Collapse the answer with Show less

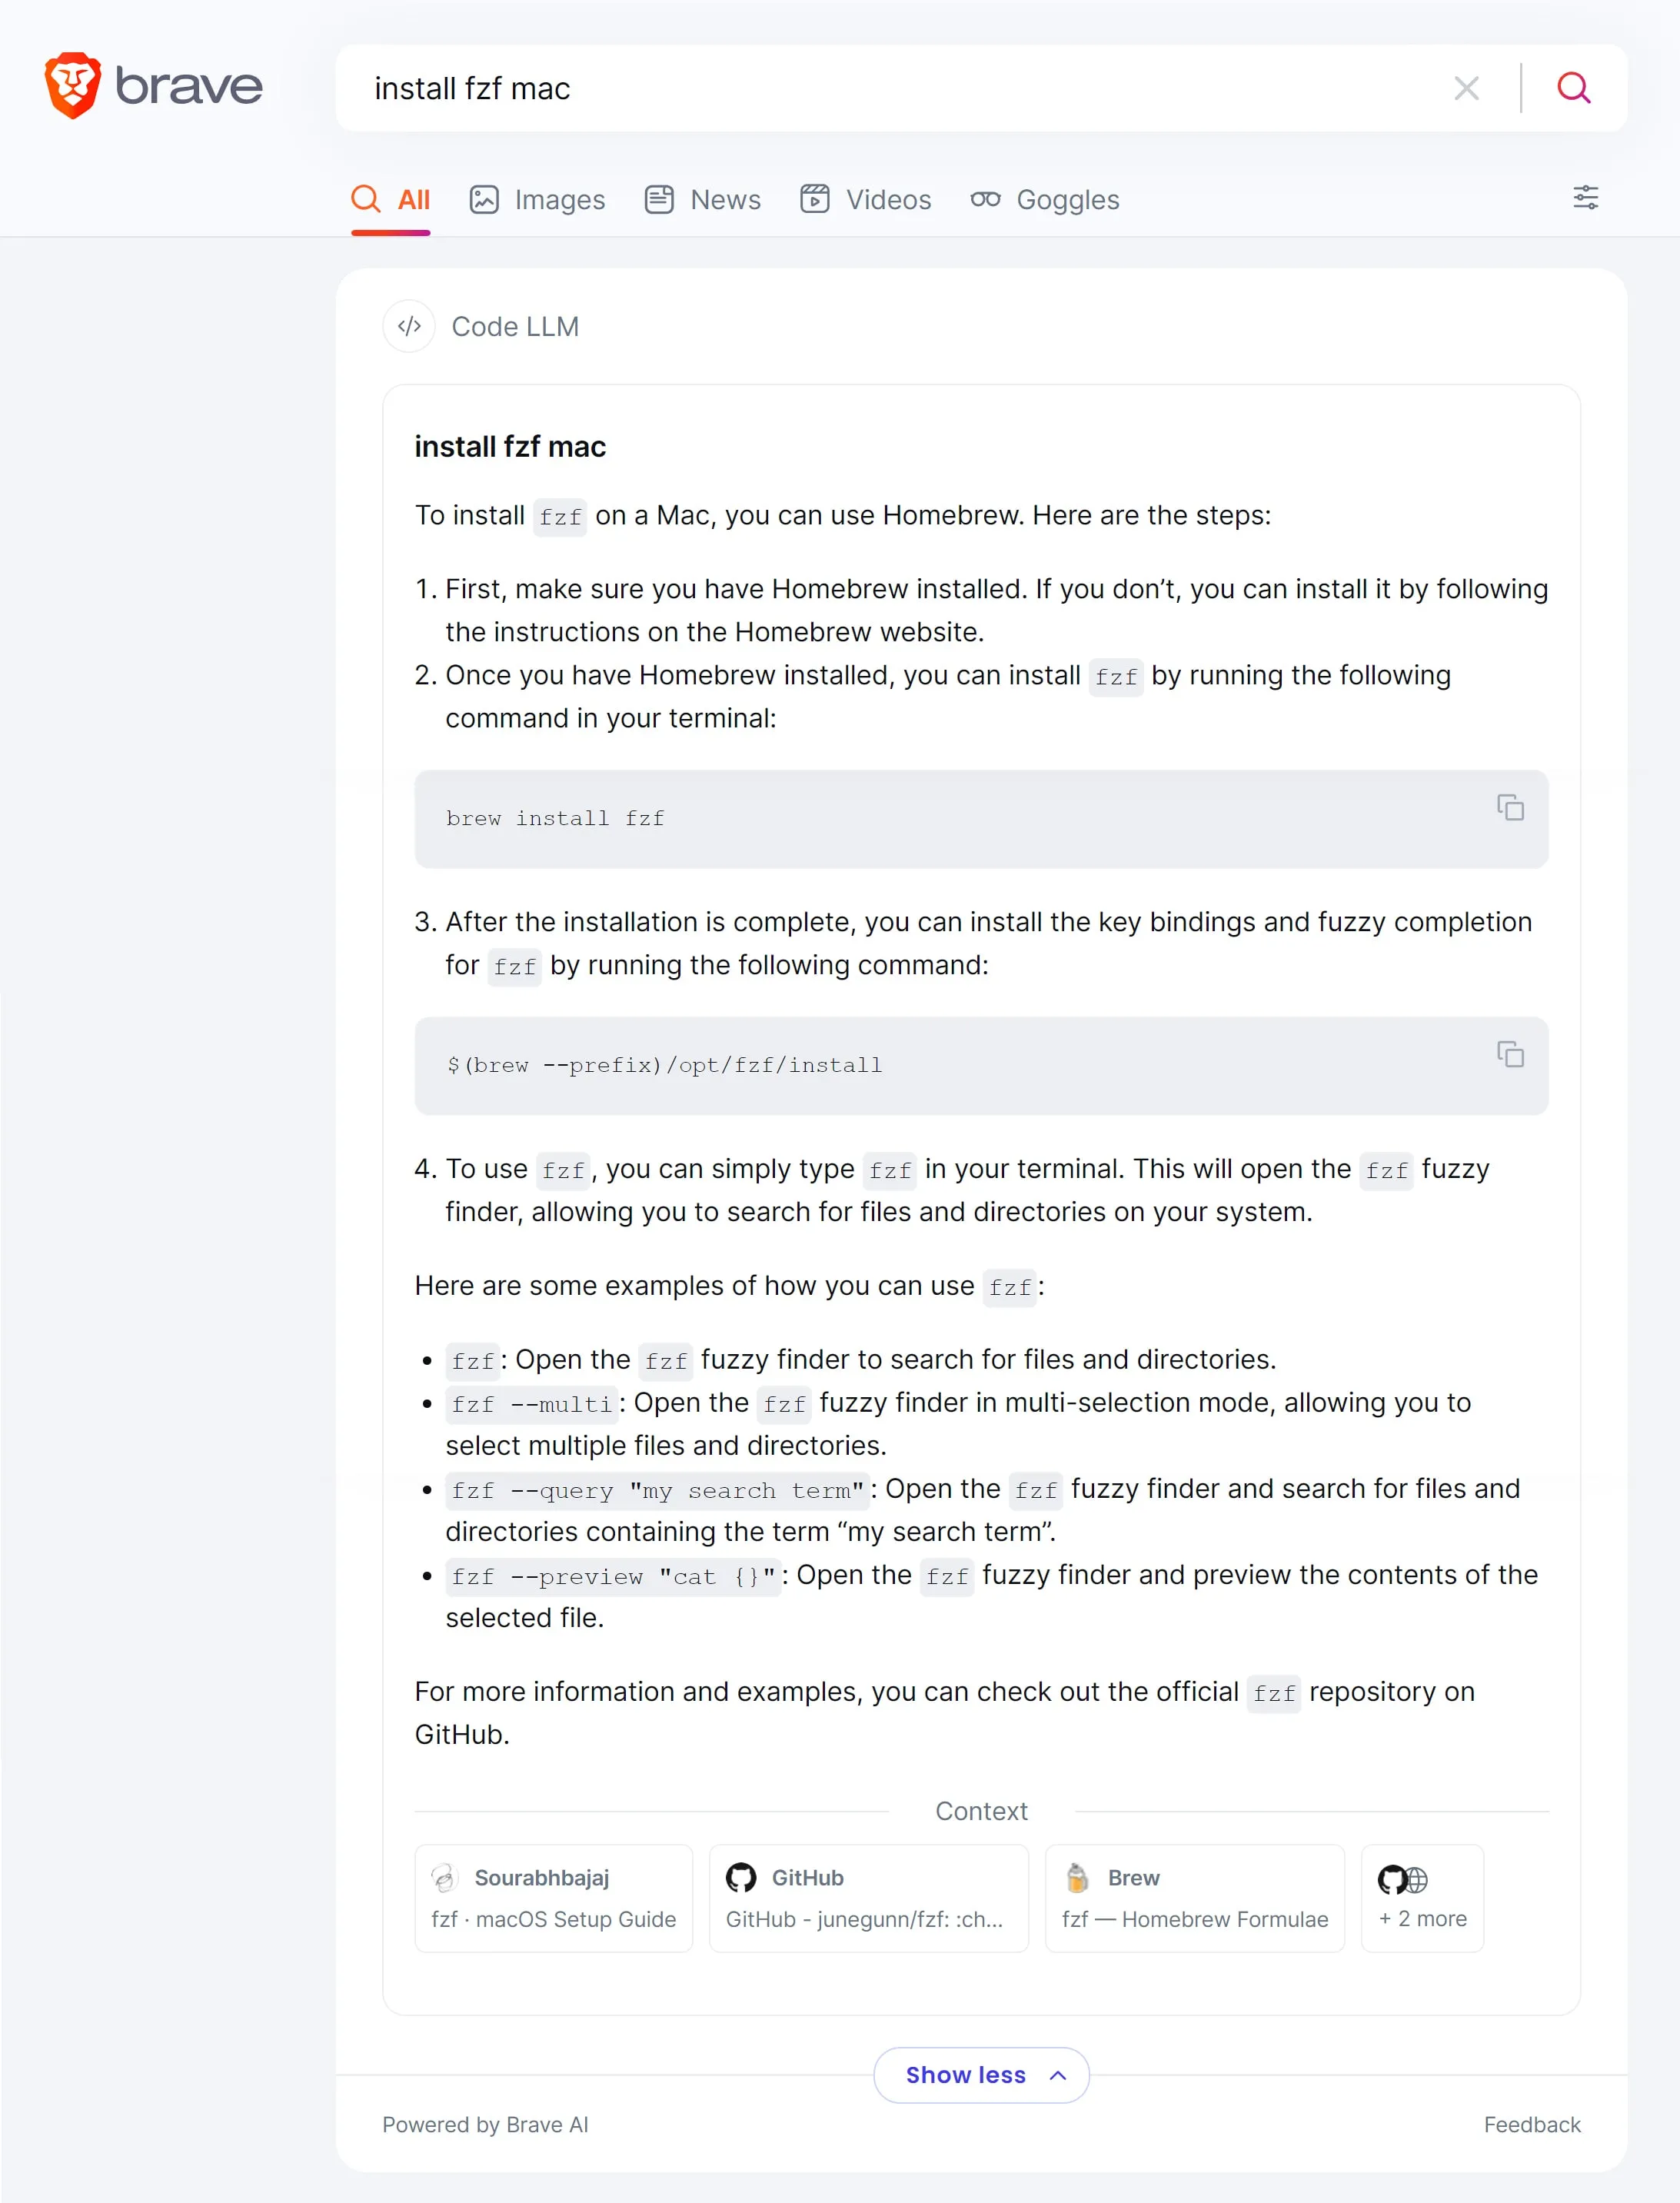click(x=981, y=2075)
